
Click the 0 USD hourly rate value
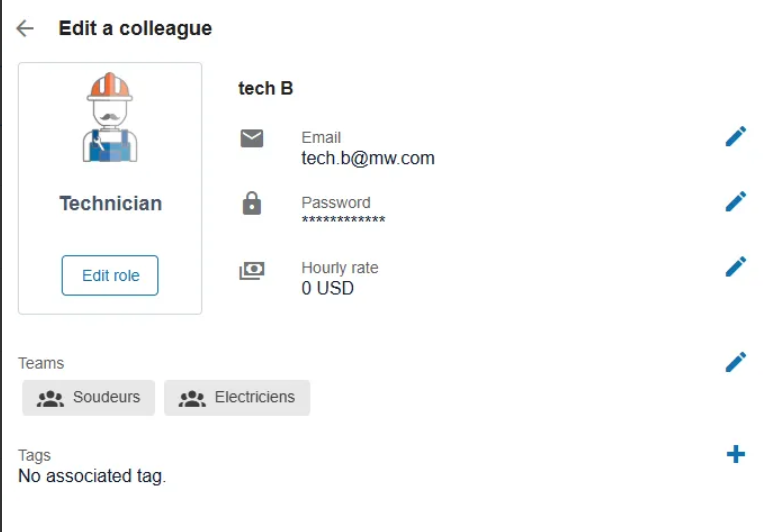[x=327, y=288]
